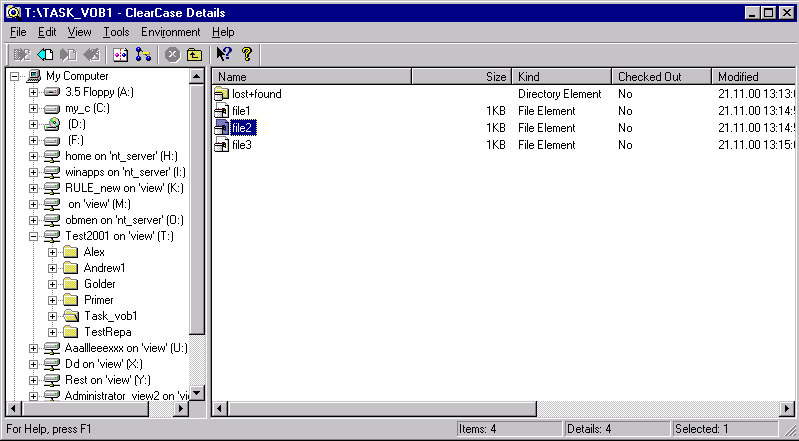Click the Add to Source Control toolbar icon
Screen dimensions: 799x441
click(x=22, y=55)
